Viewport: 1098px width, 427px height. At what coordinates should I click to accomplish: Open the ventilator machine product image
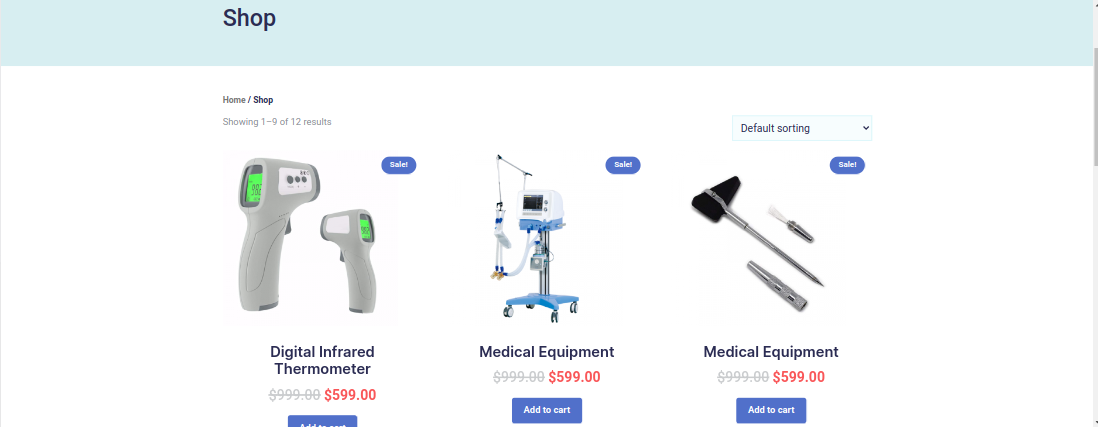click(x=534, y=238)
